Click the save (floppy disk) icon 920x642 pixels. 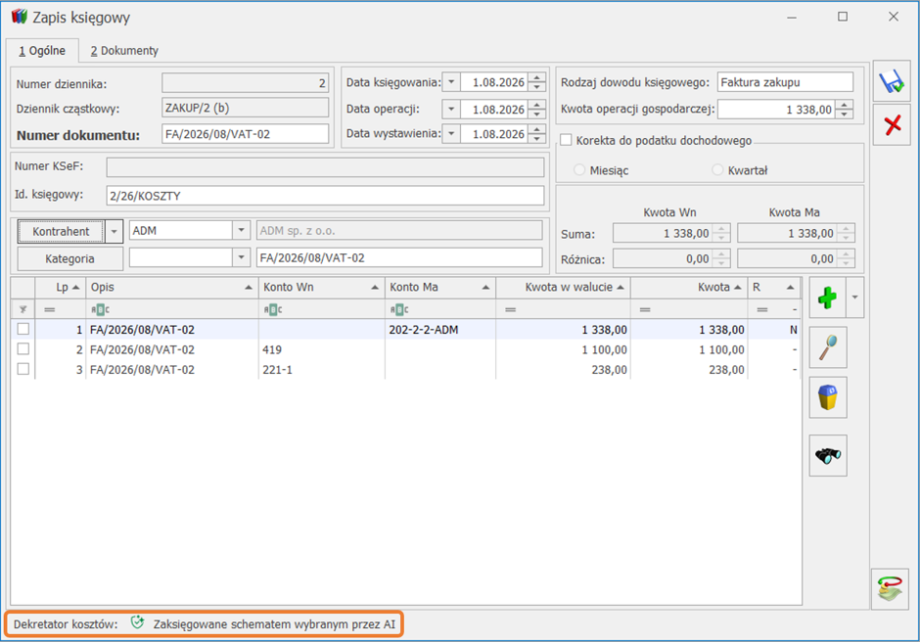coord(891,81)
